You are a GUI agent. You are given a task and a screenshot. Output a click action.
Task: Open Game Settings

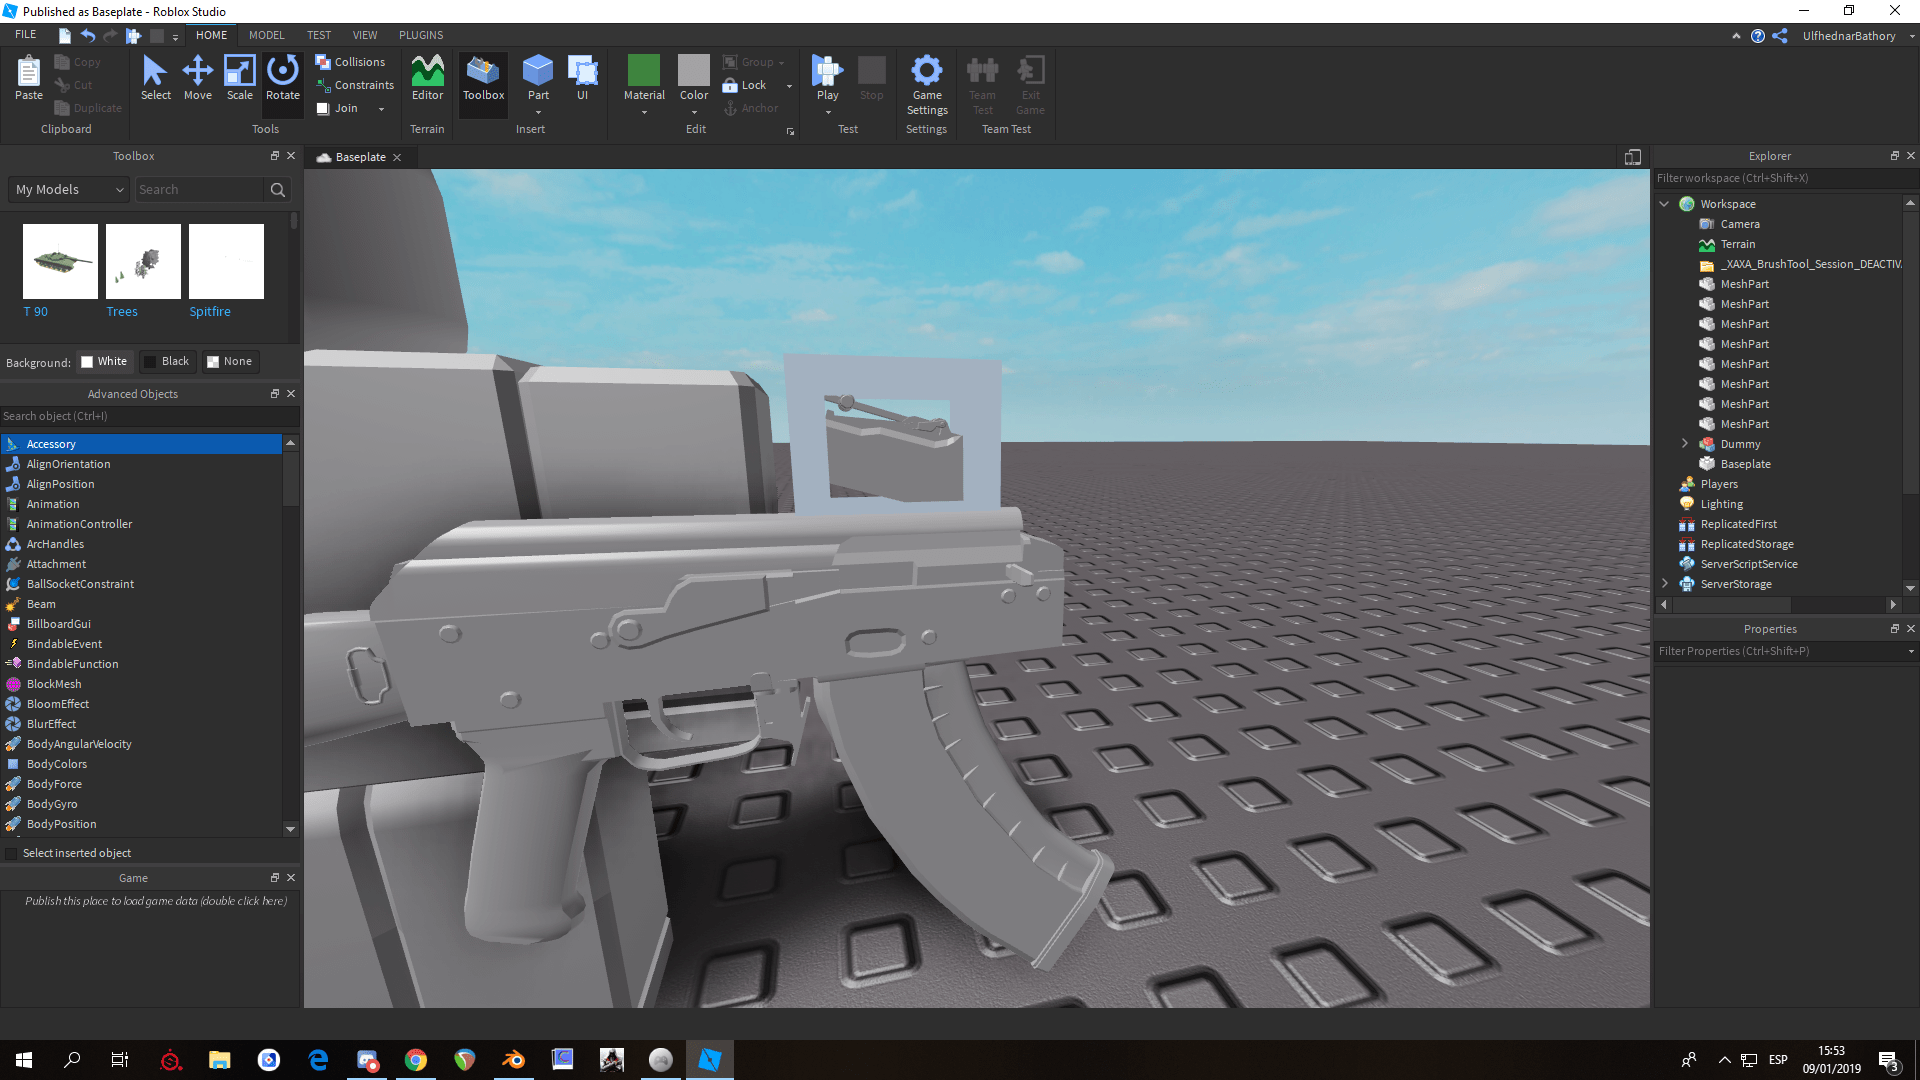926,85
